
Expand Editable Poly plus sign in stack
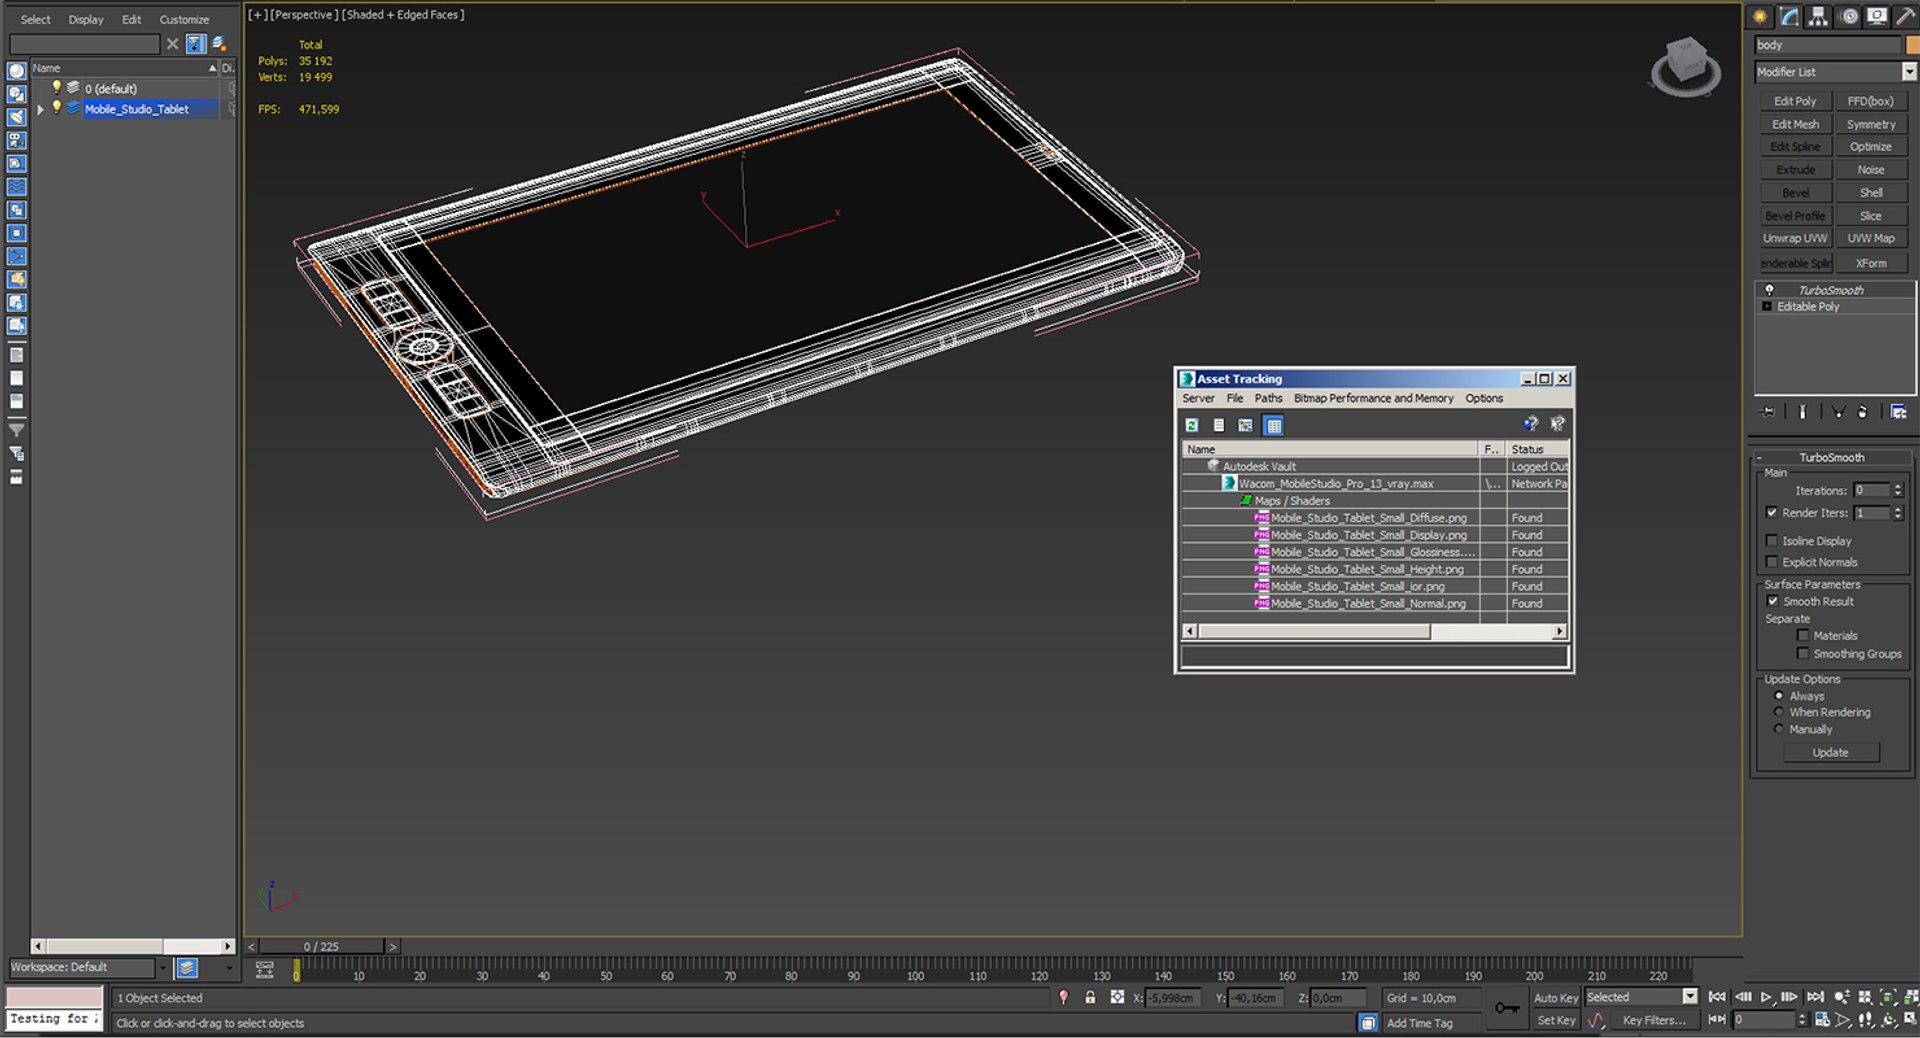tap(1767, 307)
